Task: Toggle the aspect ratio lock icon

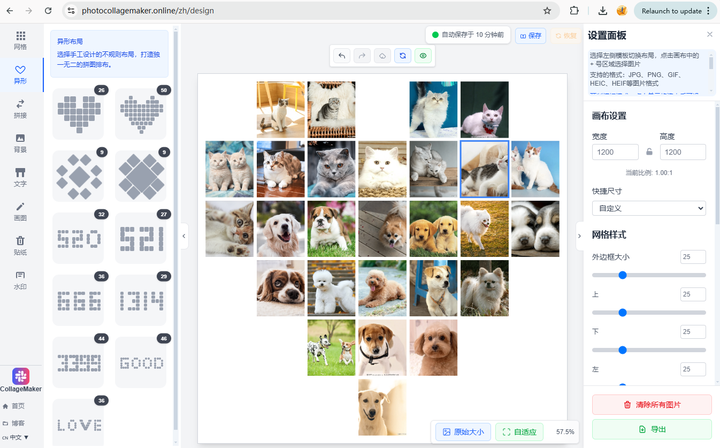Action: (649, 152)
